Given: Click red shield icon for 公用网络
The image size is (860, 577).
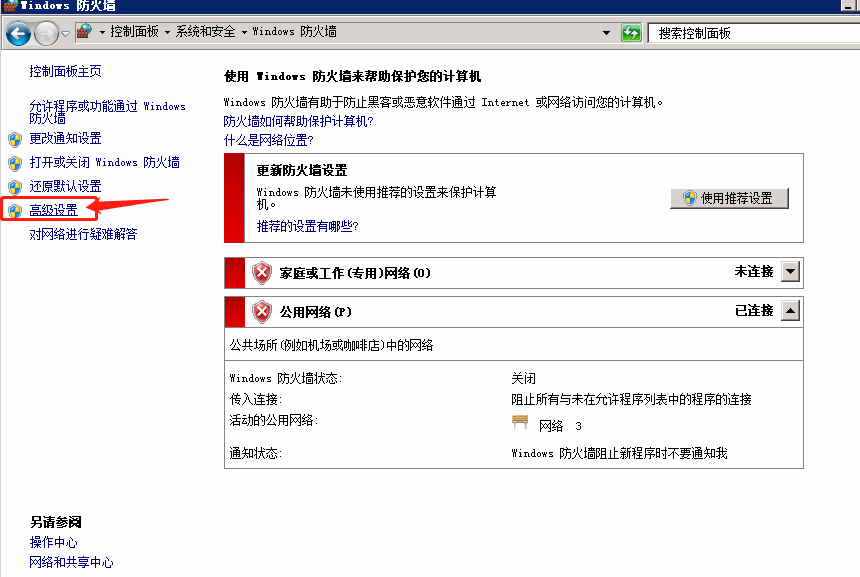Looking at the screenshot, I should [x=262, y=312].
